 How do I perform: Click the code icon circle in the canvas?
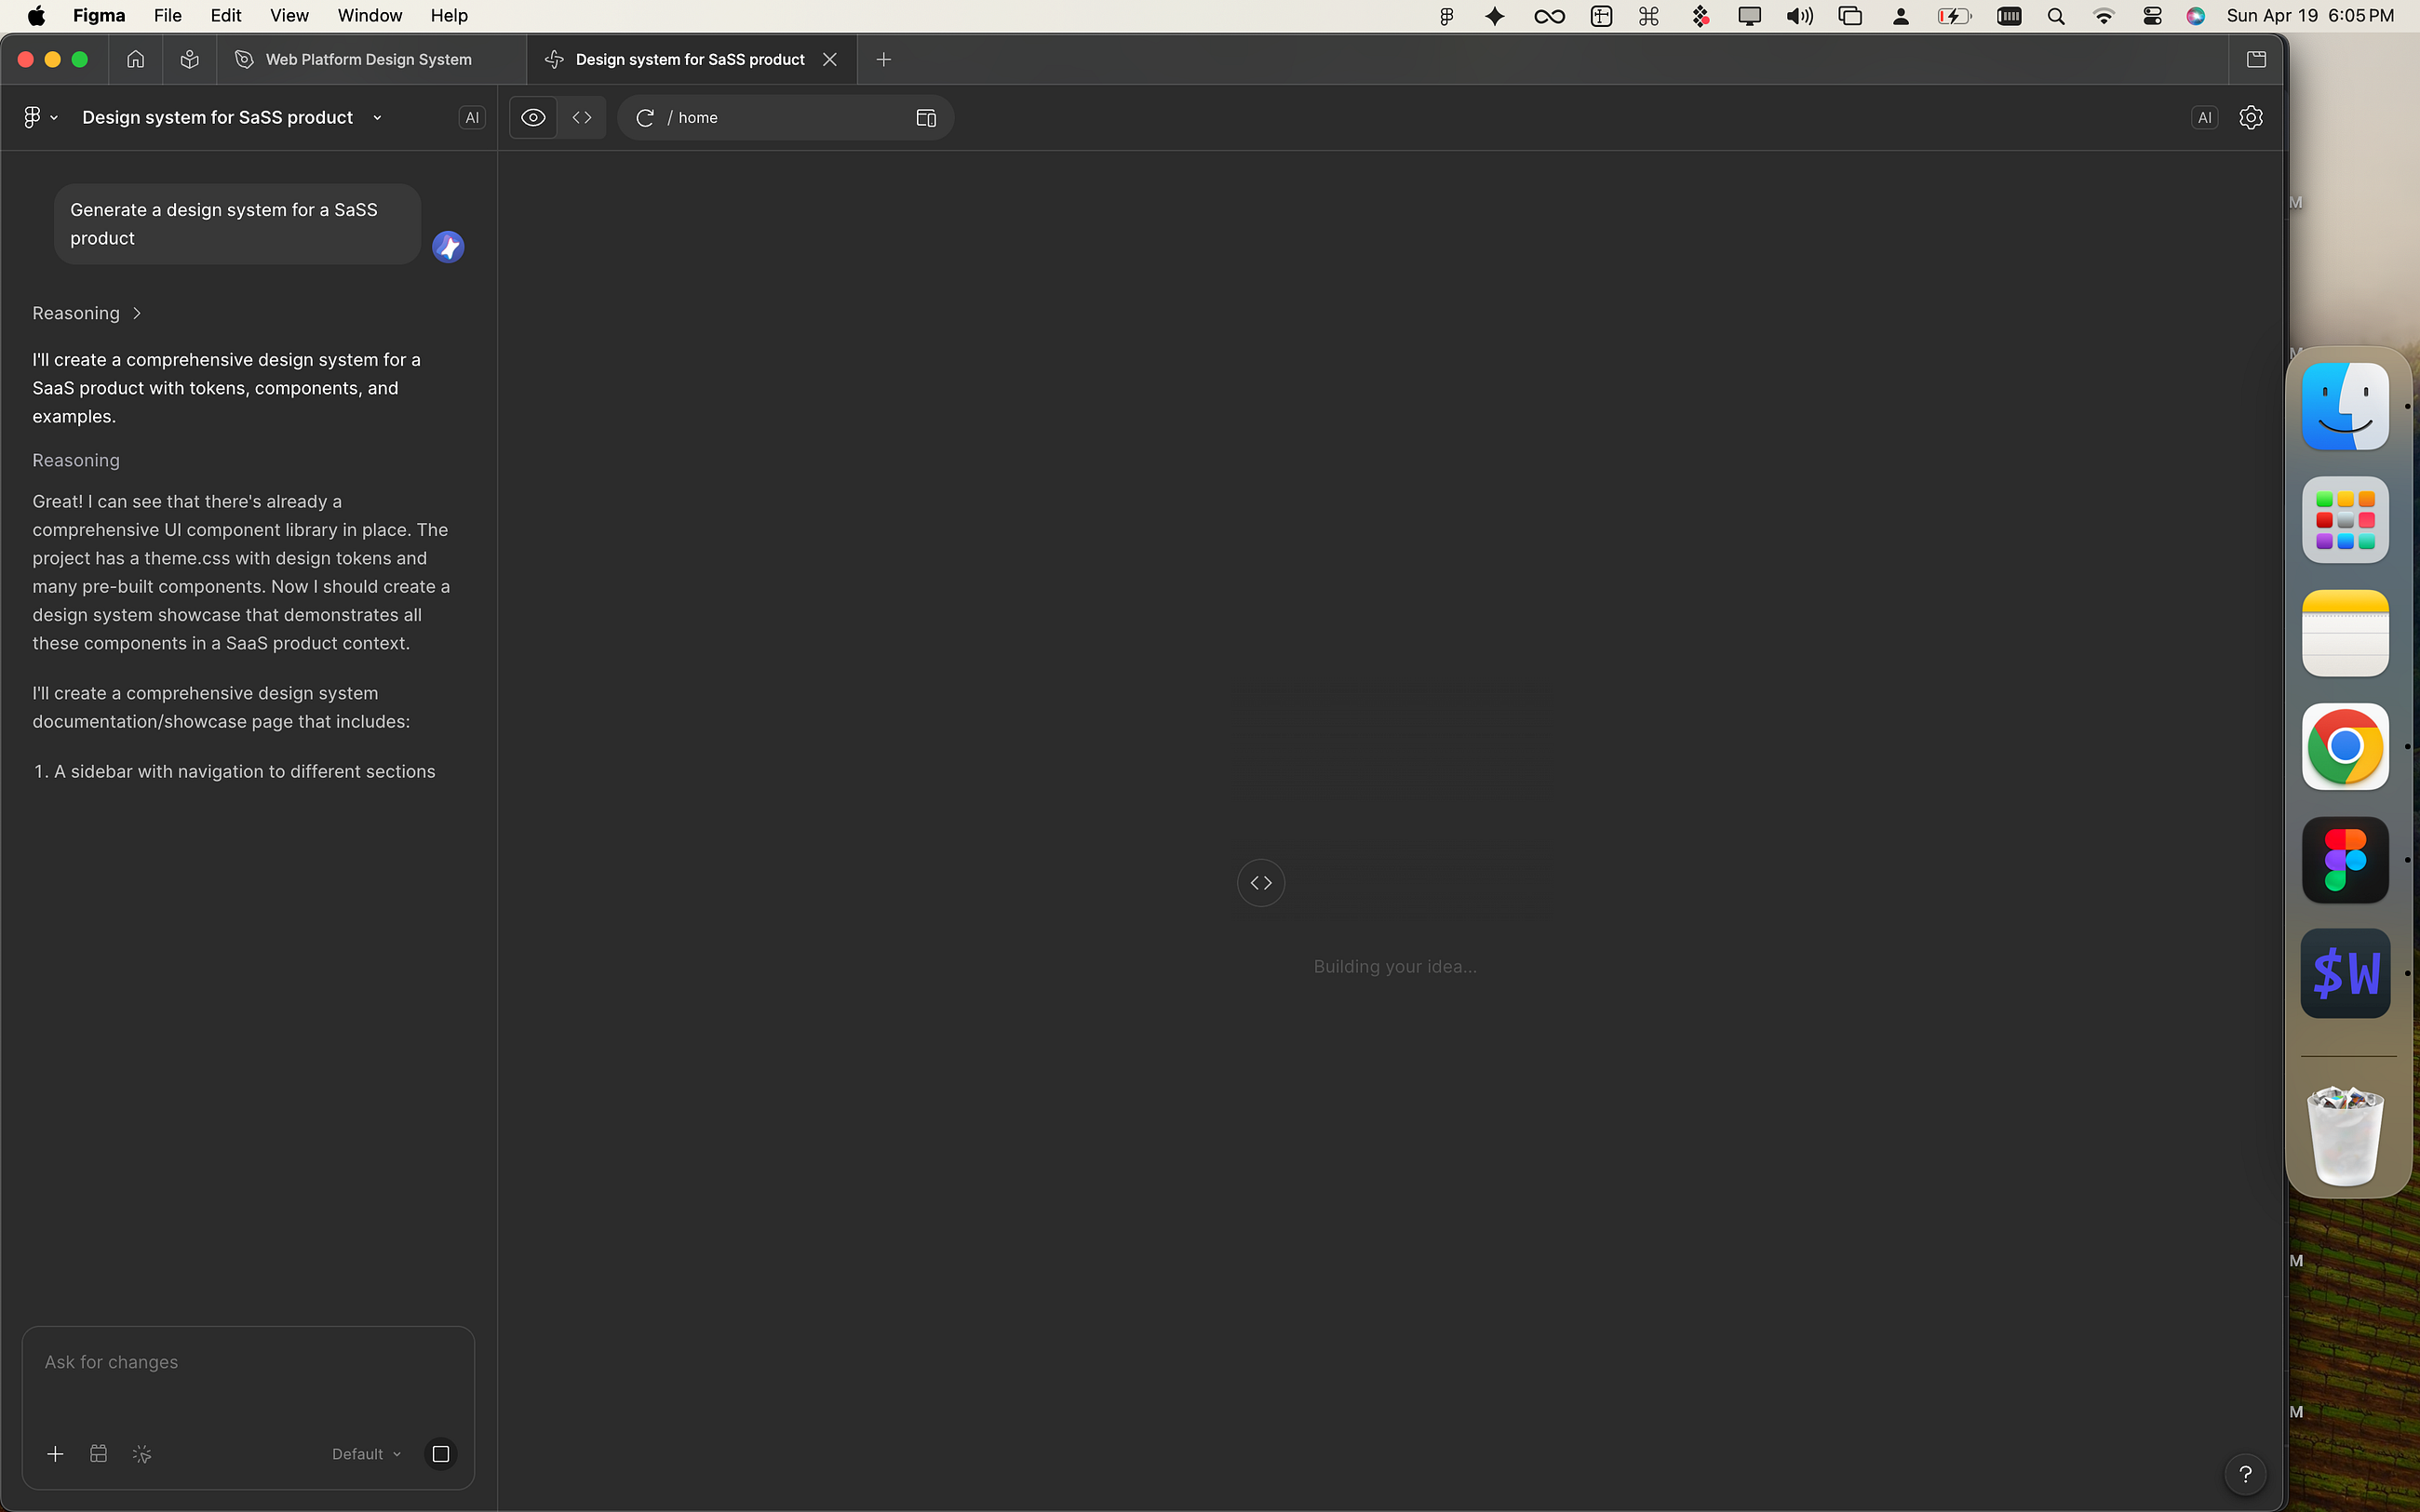[1261, 883]
